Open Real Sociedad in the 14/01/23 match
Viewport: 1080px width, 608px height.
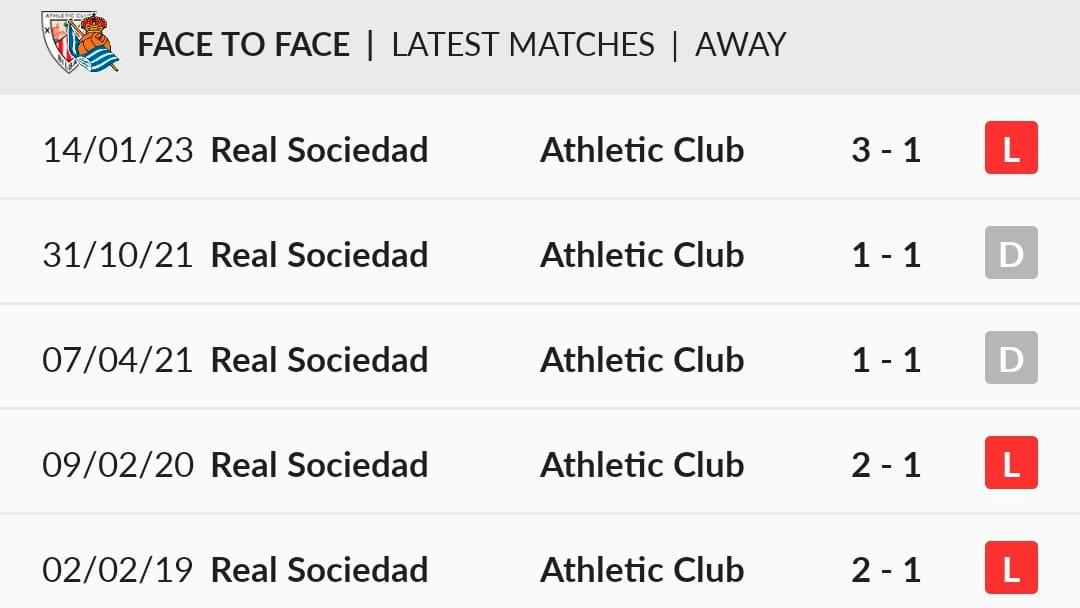point(320,150)
